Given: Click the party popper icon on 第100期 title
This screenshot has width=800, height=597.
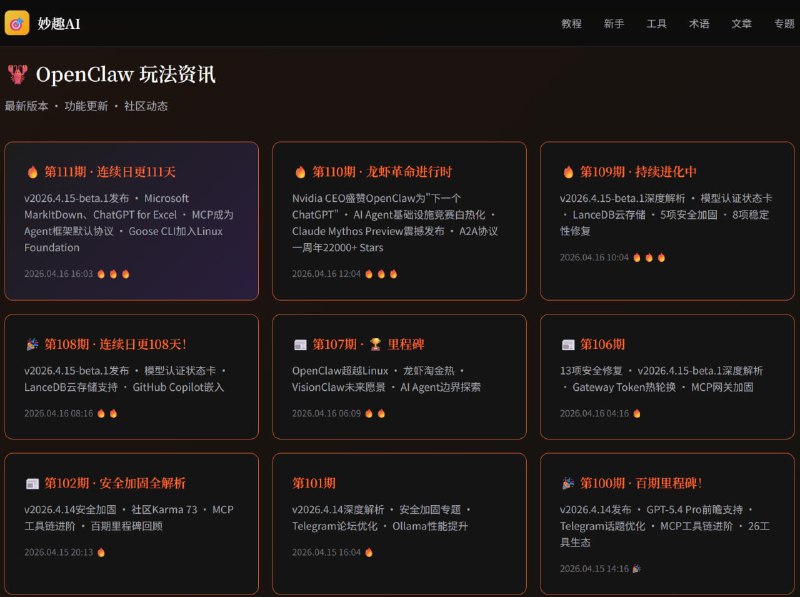Looking at the screenshot, I should (568, 483).
